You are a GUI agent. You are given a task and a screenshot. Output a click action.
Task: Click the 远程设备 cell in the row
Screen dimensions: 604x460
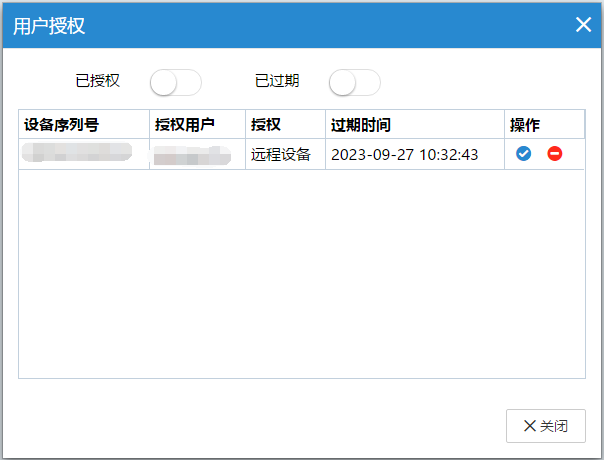click(281, 155)
